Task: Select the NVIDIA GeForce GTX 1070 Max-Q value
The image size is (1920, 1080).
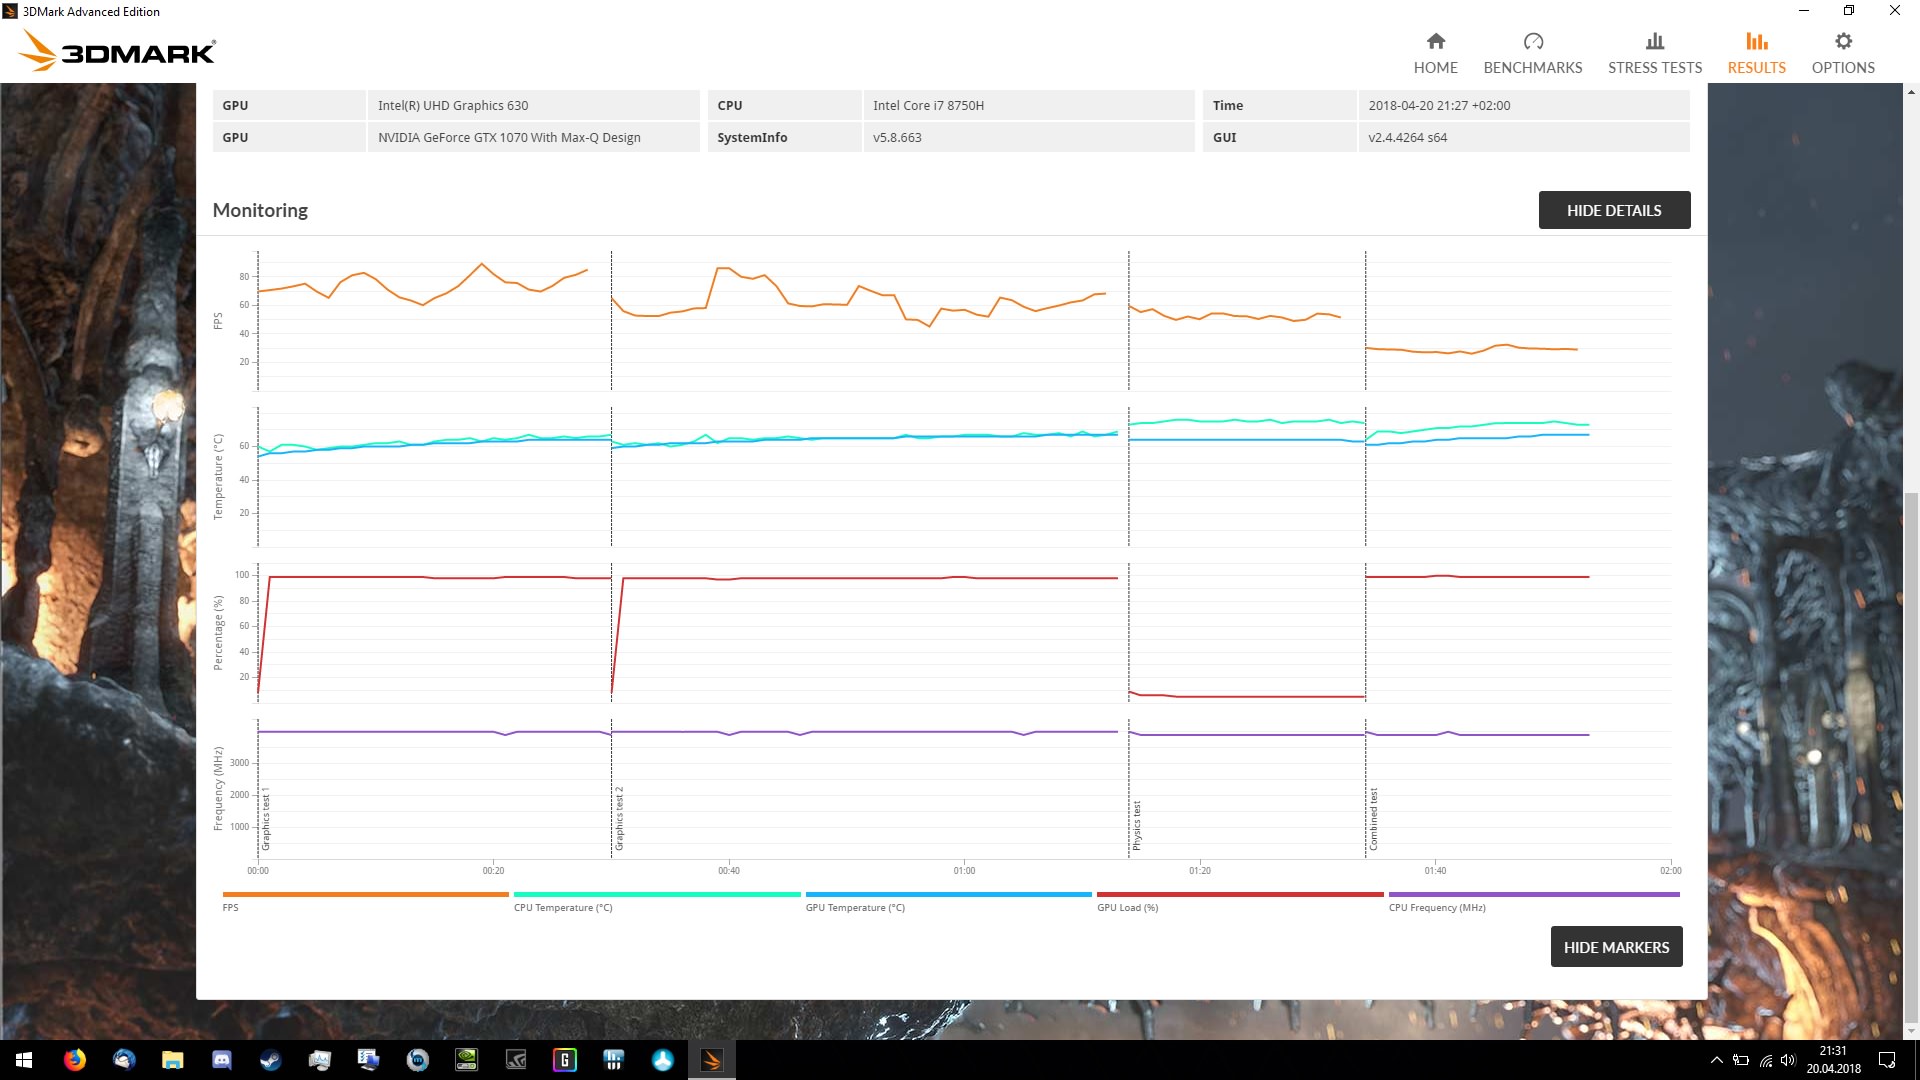Action: coord(509,137)
